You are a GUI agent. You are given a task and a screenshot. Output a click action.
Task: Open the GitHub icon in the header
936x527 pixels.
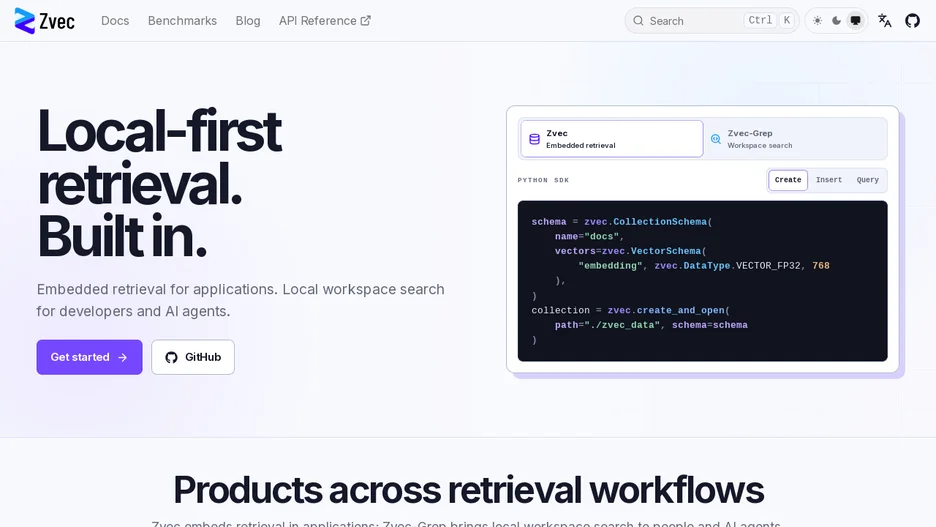pyautogui.click(x=912, y=21)
